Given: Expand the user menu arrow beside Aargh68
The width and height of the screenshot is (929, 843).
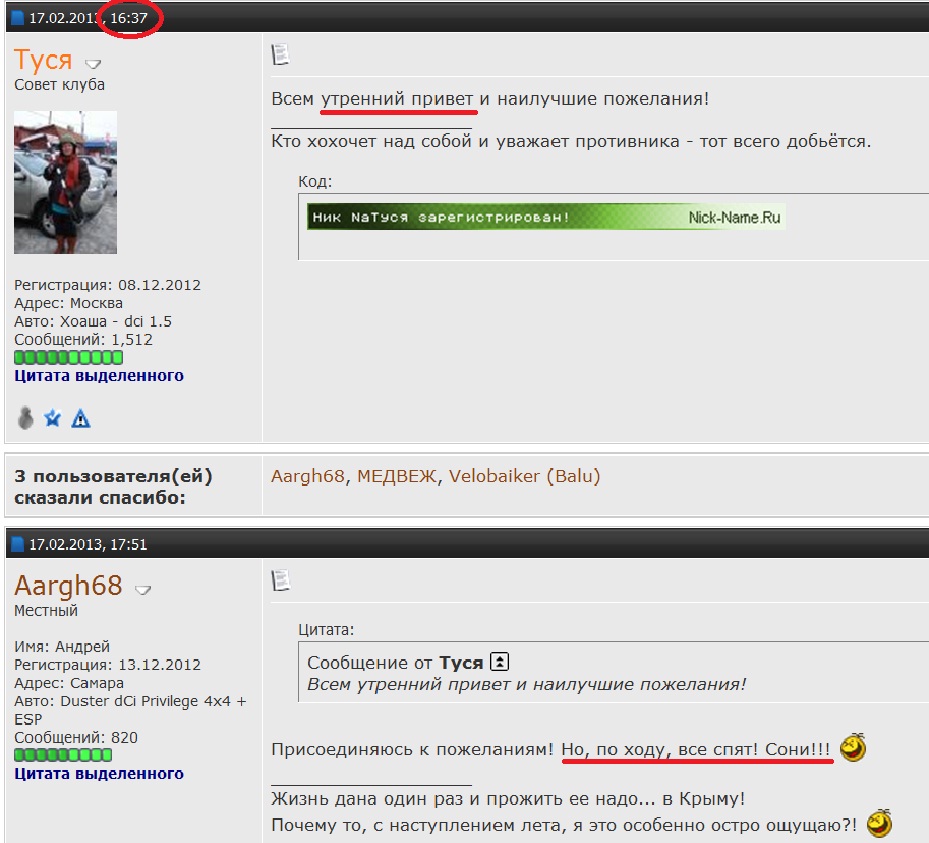Looking at the screenshot, I should [144, 589].
